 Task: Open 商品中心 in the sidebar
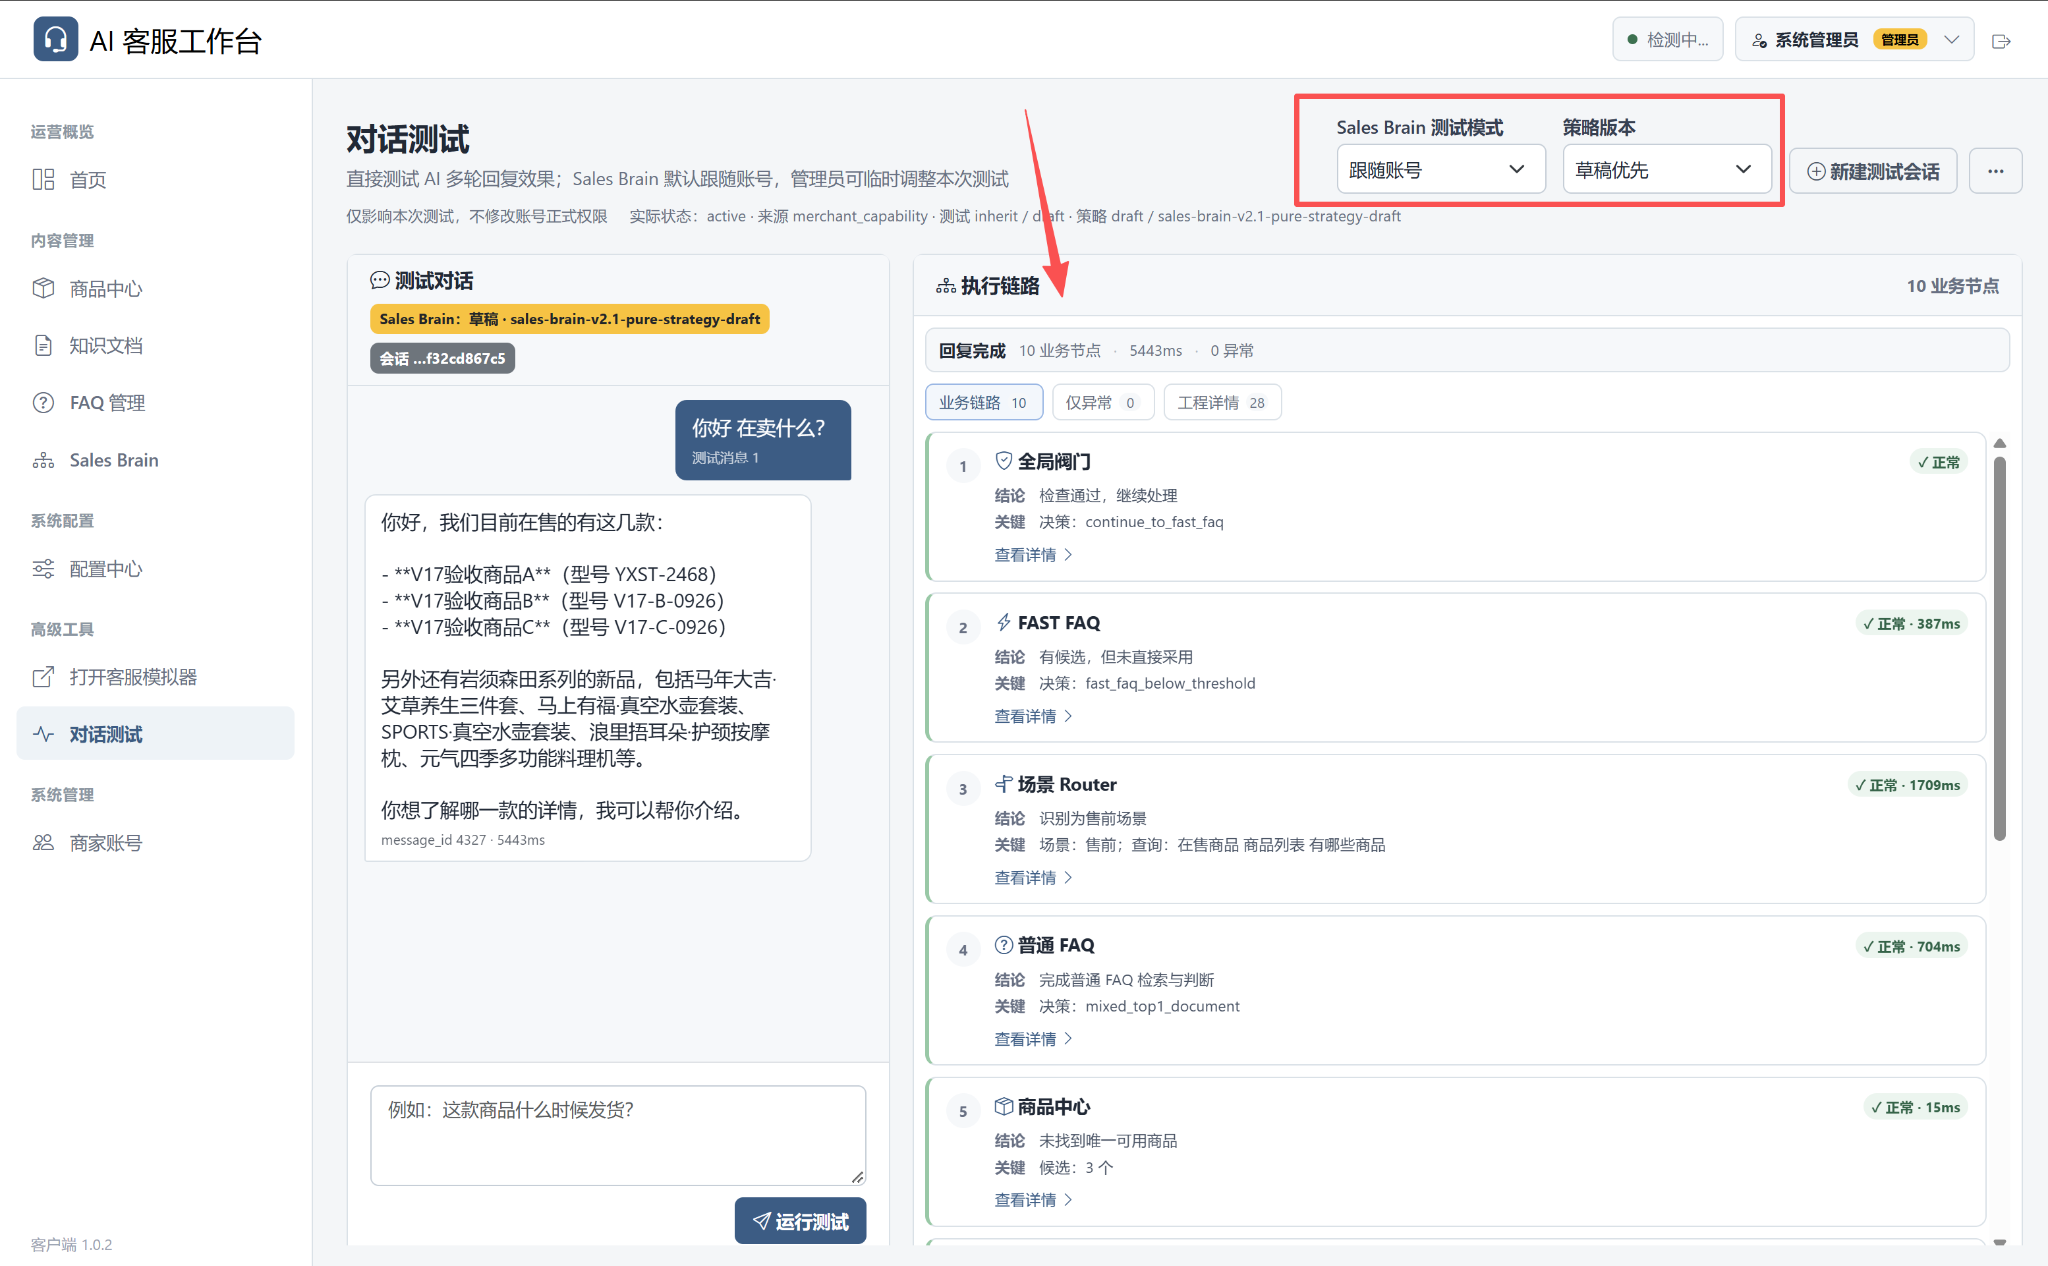(x=155, y=289)
